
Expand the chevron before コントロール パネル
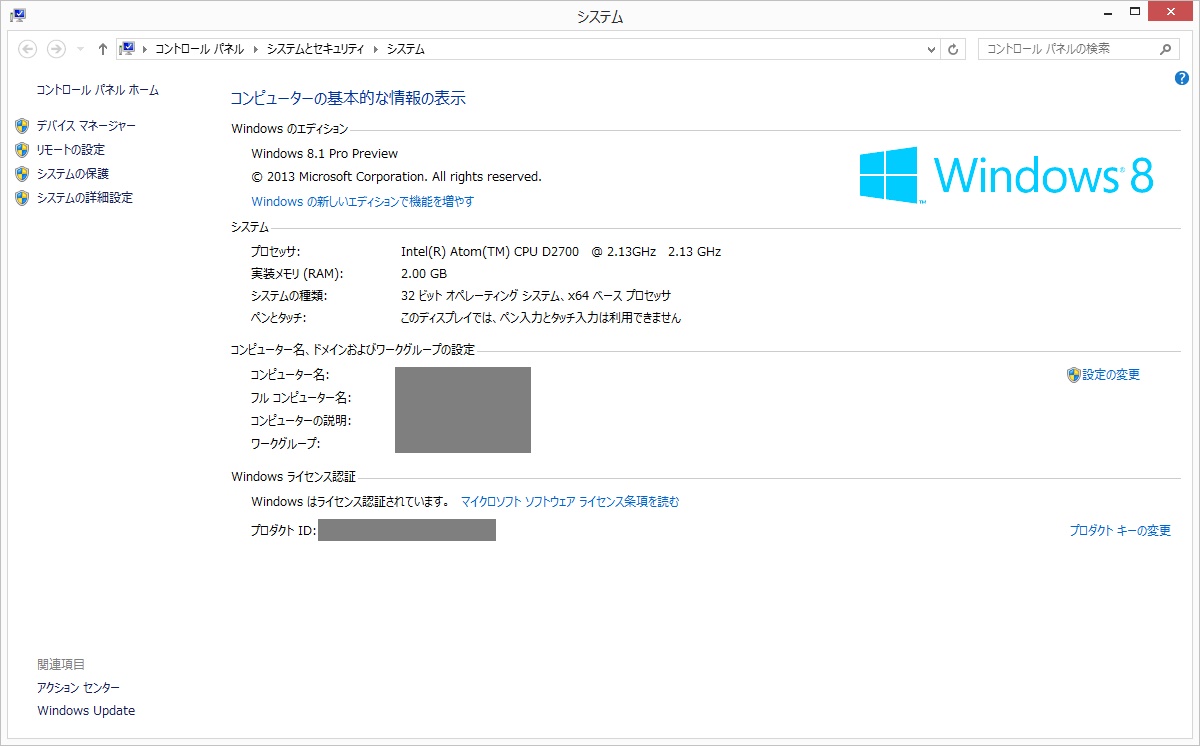145,49
